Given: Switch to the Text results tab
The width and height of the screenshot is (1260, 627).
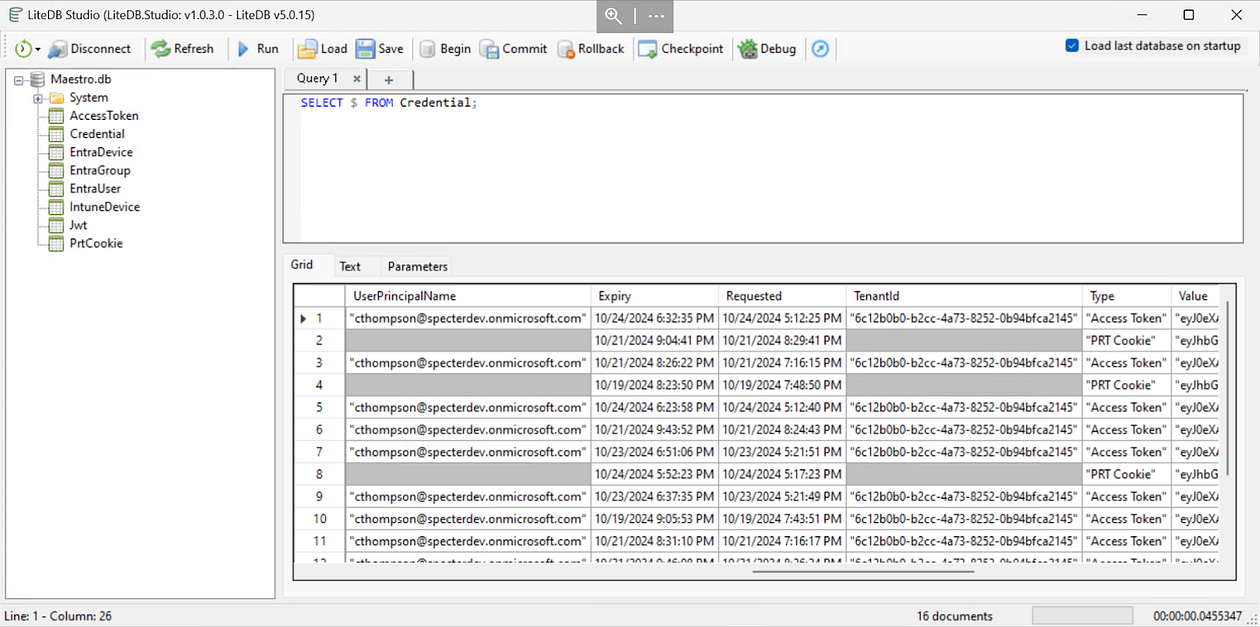Looking at the screenshot, I should (x=350, y=266).
